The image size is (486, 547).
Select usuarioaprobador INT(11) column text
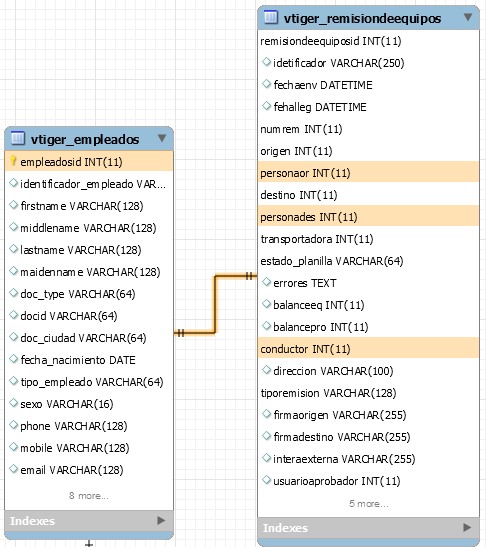pos(337,481)
